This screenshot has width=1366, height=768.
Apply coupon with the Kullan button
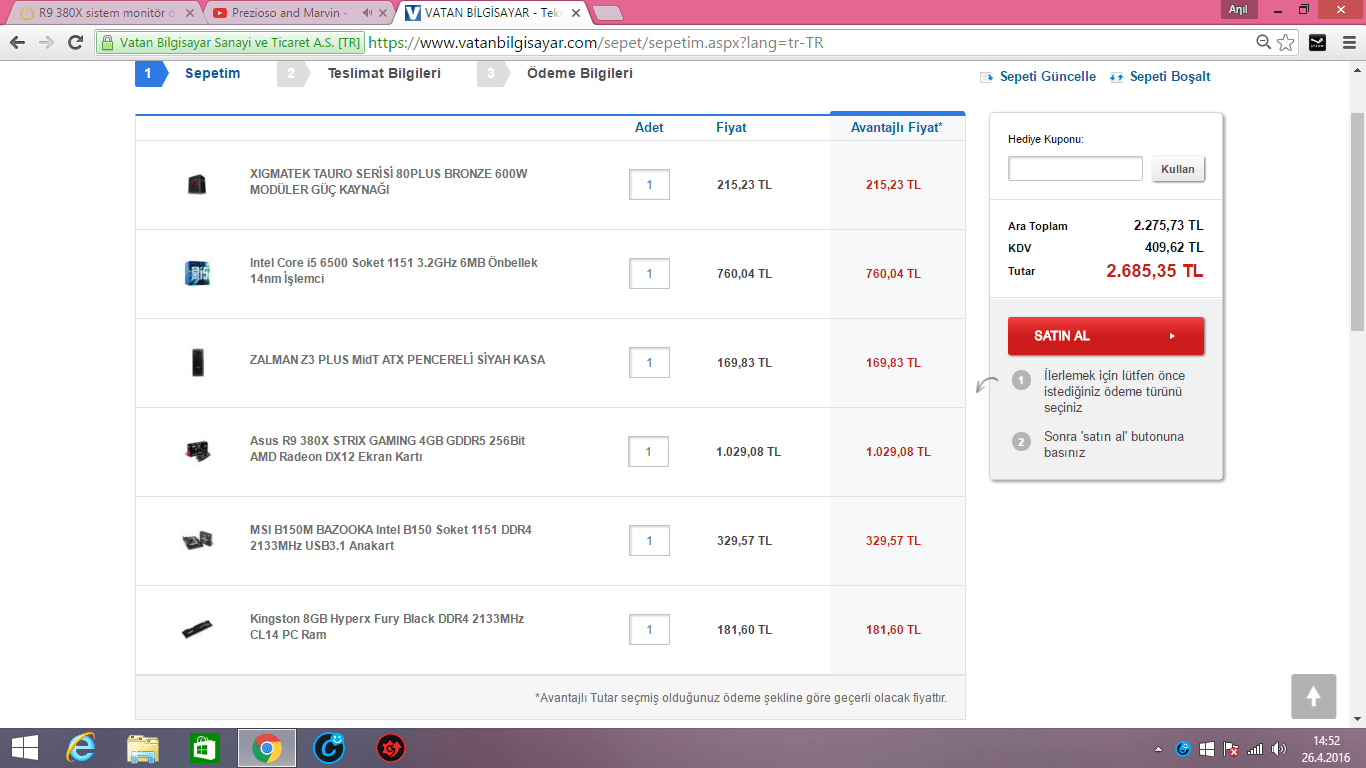point(1178,169)
